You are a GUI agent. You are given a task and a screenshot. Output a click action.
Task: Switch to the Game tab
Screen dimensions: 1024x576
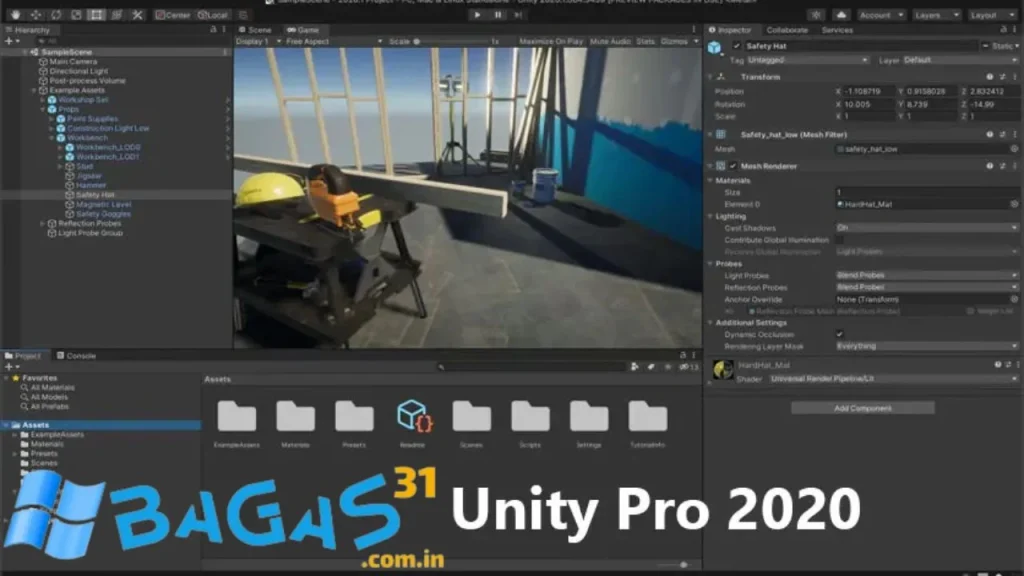pos(303,29)
